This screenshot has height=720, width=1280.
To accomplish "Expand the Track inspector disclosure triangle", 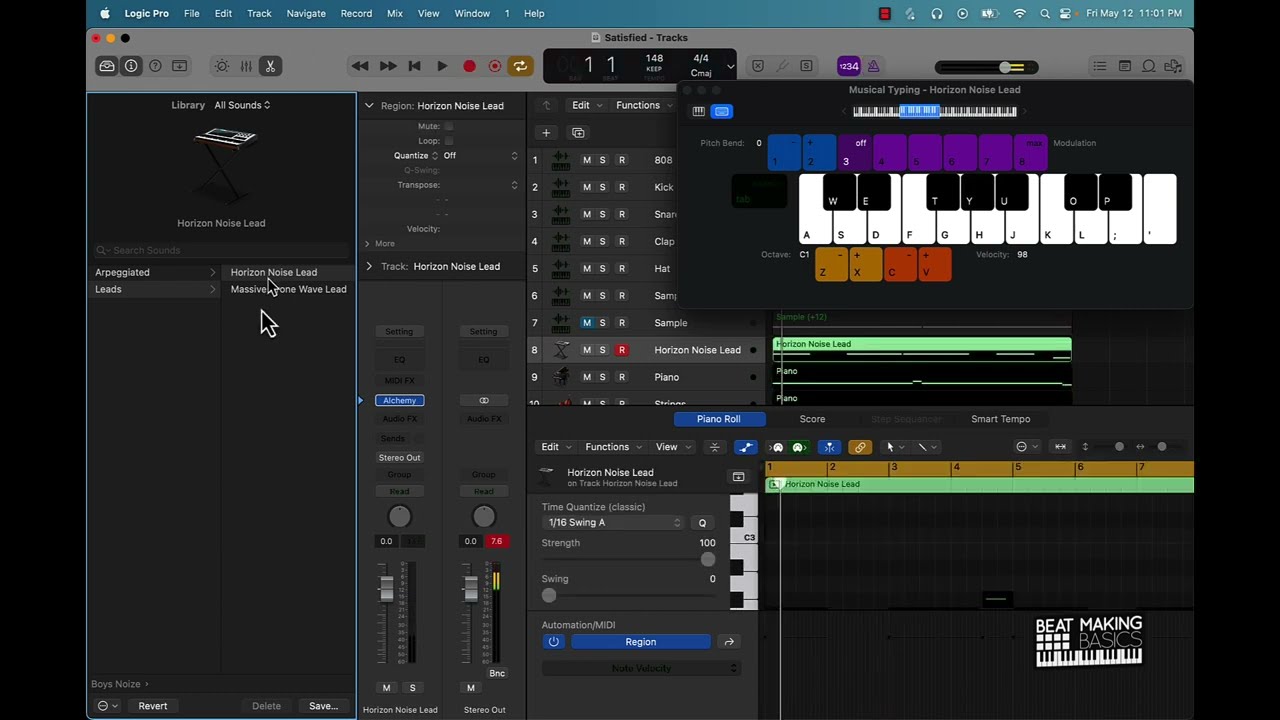I will [x=369, y=266].
